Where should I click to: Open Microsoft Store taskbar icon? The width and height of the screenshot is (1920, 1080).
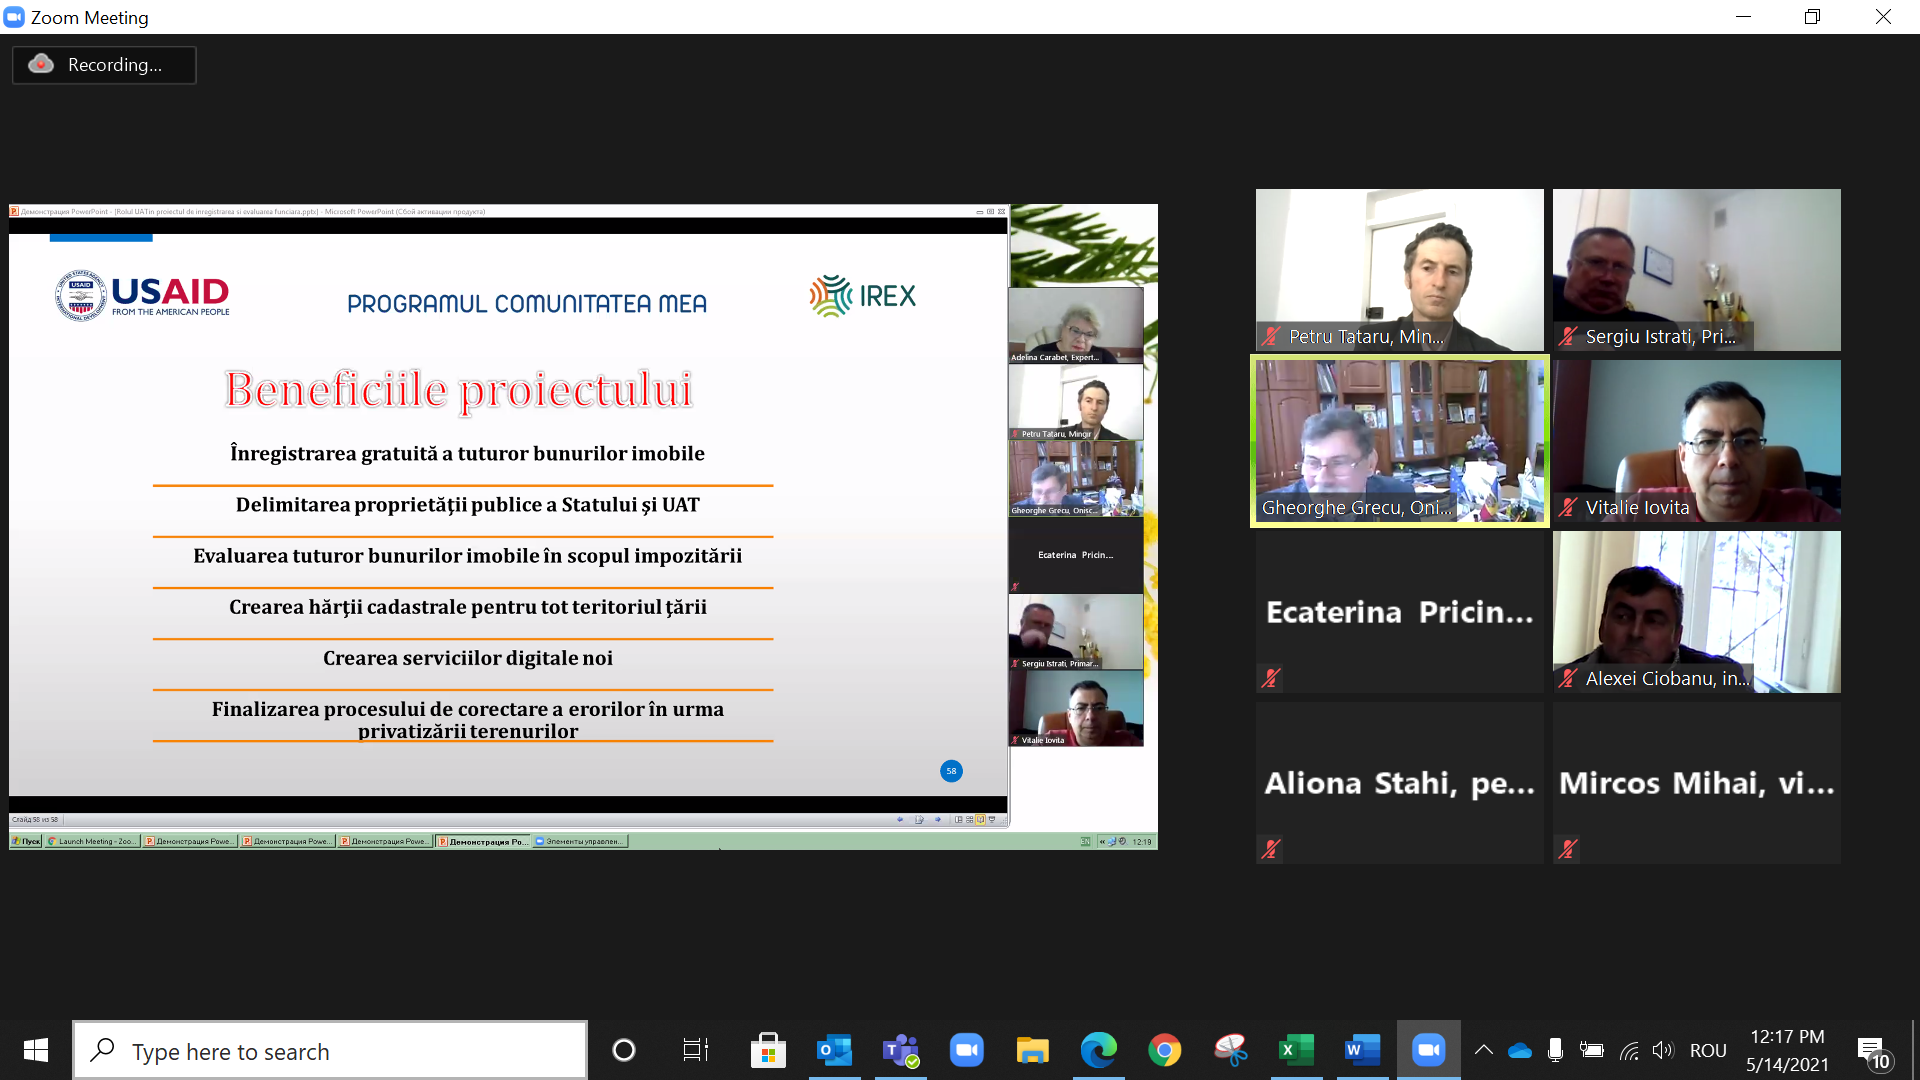(768, 1051)
